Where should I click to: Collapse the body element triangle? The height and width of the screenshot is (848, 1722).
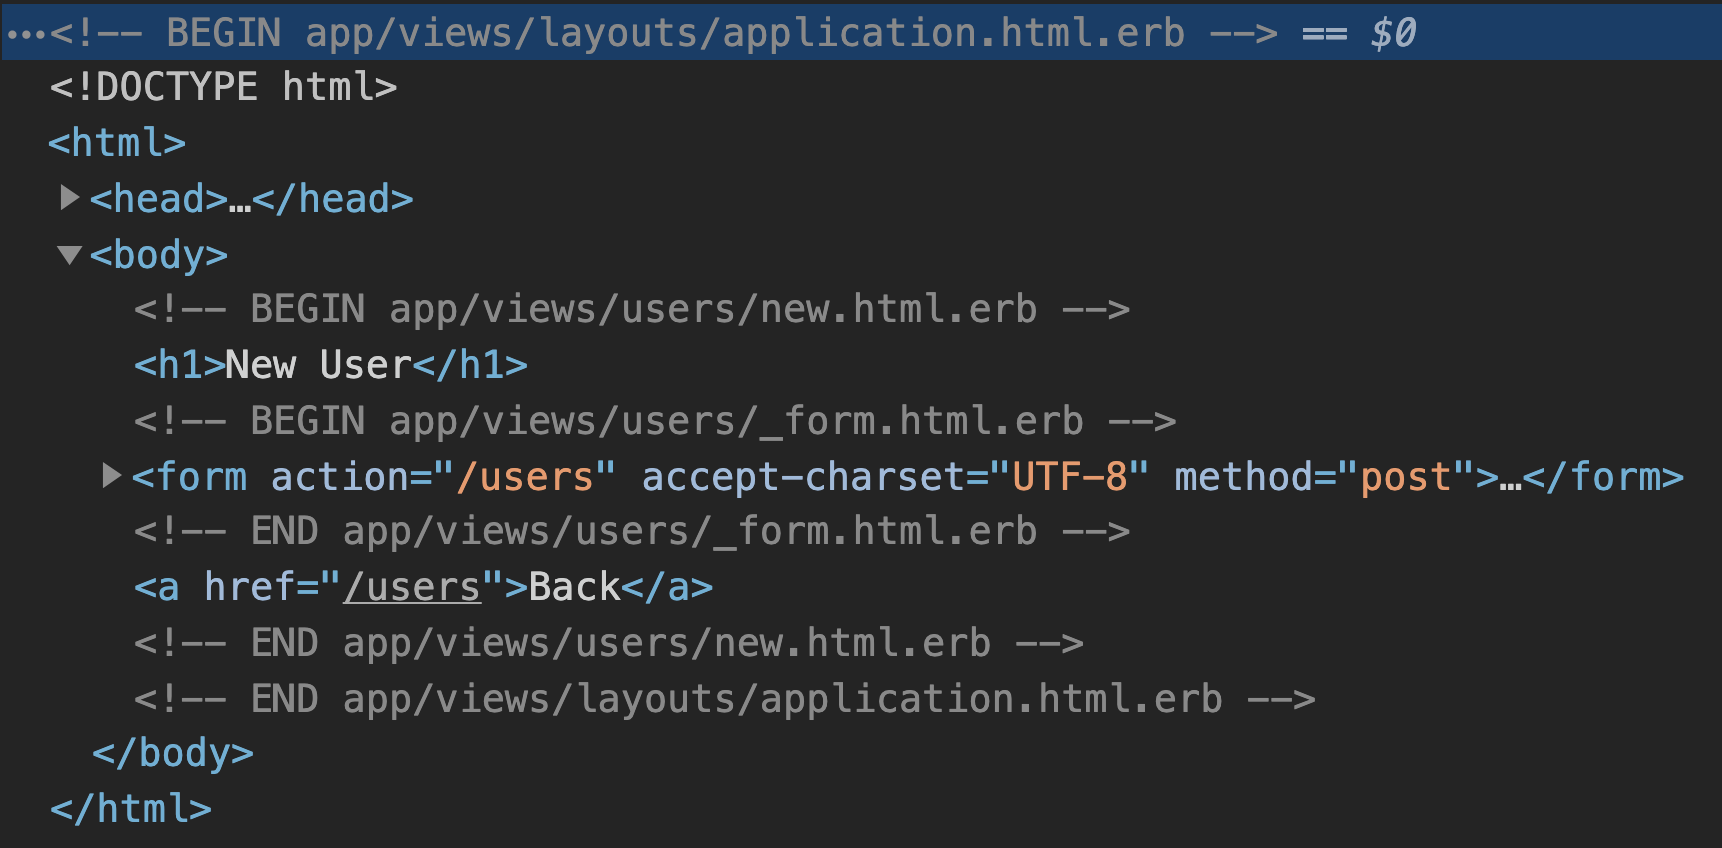[x=69, y=255]
